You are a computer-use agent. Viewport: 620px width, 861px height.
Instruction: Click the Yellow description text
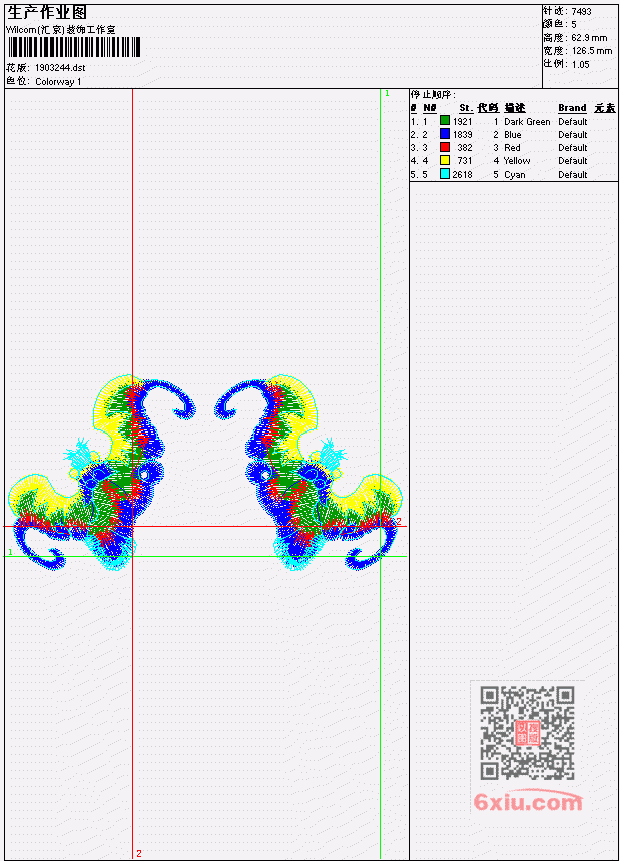517,161
